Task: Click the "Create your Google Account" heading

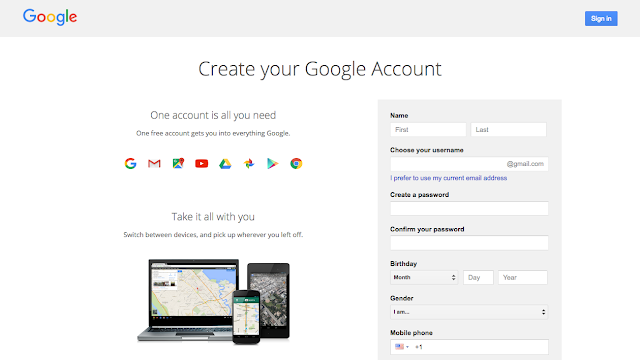Action: click(x=320, y=69)
